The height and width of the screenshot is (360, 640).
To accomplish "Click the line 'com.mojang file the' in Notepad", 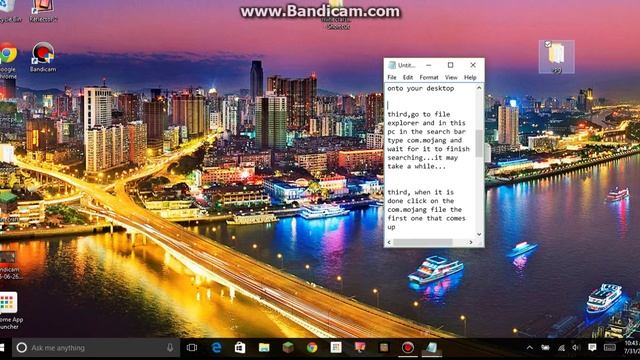I will coord(424,209).
